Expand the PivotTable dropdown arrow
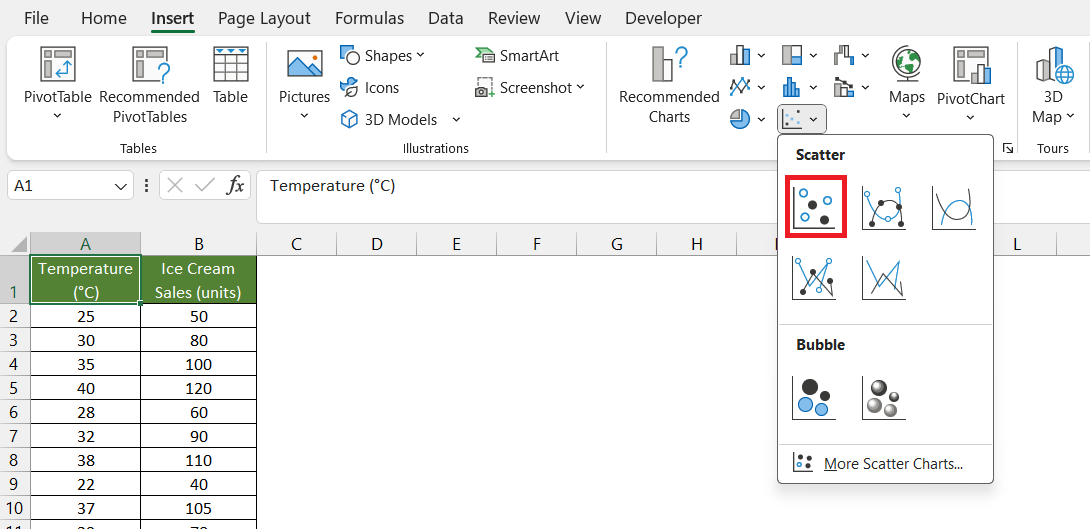This screenshot has width=1090, height=529. tap(58, 115)
